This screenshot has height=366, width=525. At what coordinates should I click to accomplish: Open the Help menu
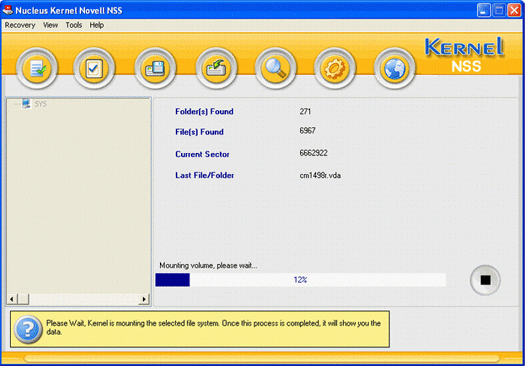pos(96,25)
